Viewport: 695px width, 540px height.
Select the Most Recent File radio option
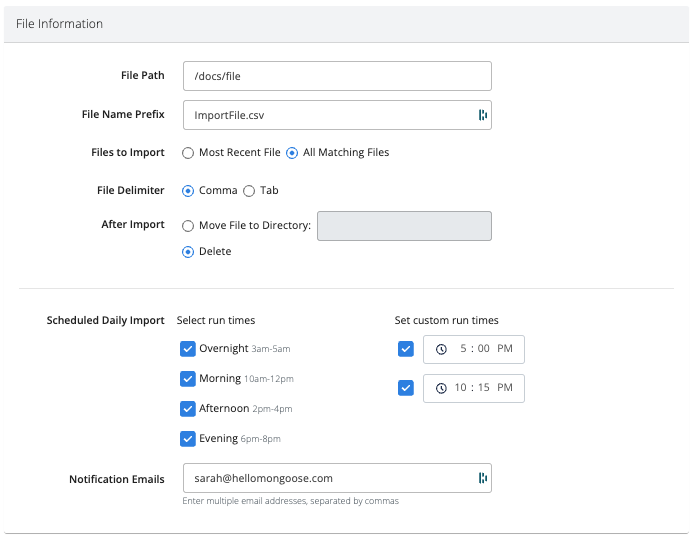coord(188,153)
